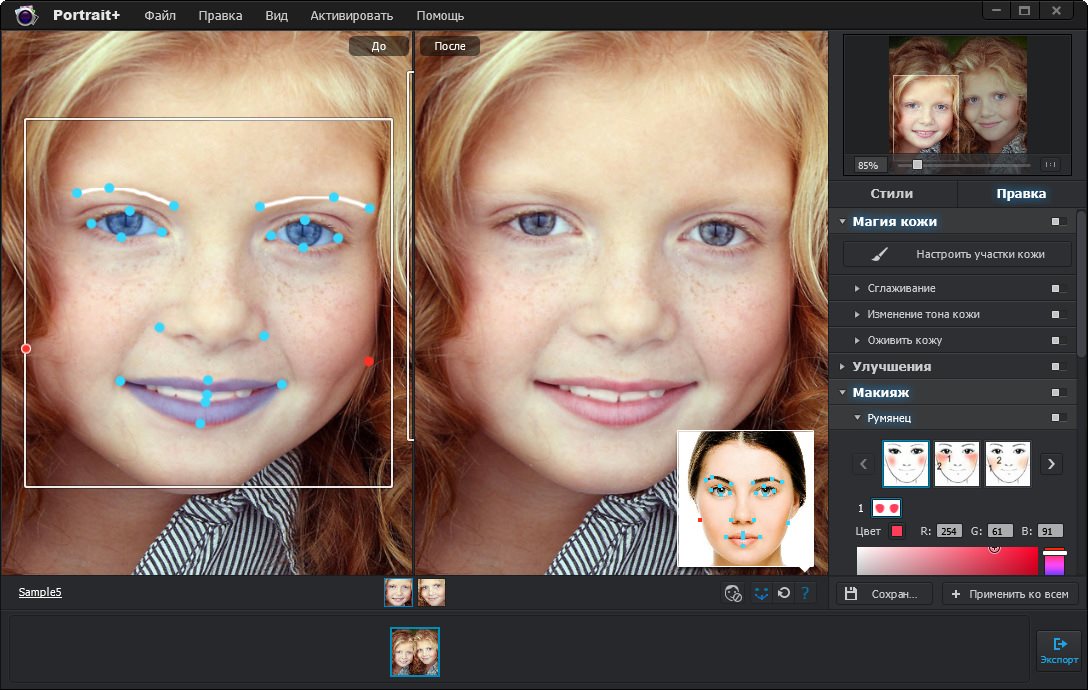Screen dimensions: 1088x690
Task: Click the Portrait+ logo icon
Action: pyautogui.click(x=25, y=15)
